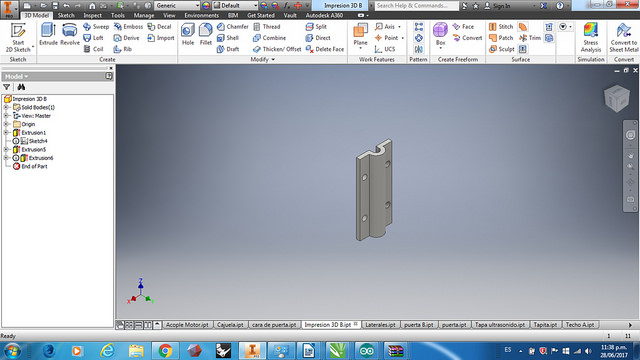Image resolution: width=640 pixels, height=360 pixels.
Task: Activate the Emboss tool
Action: (x=128, y=27)
